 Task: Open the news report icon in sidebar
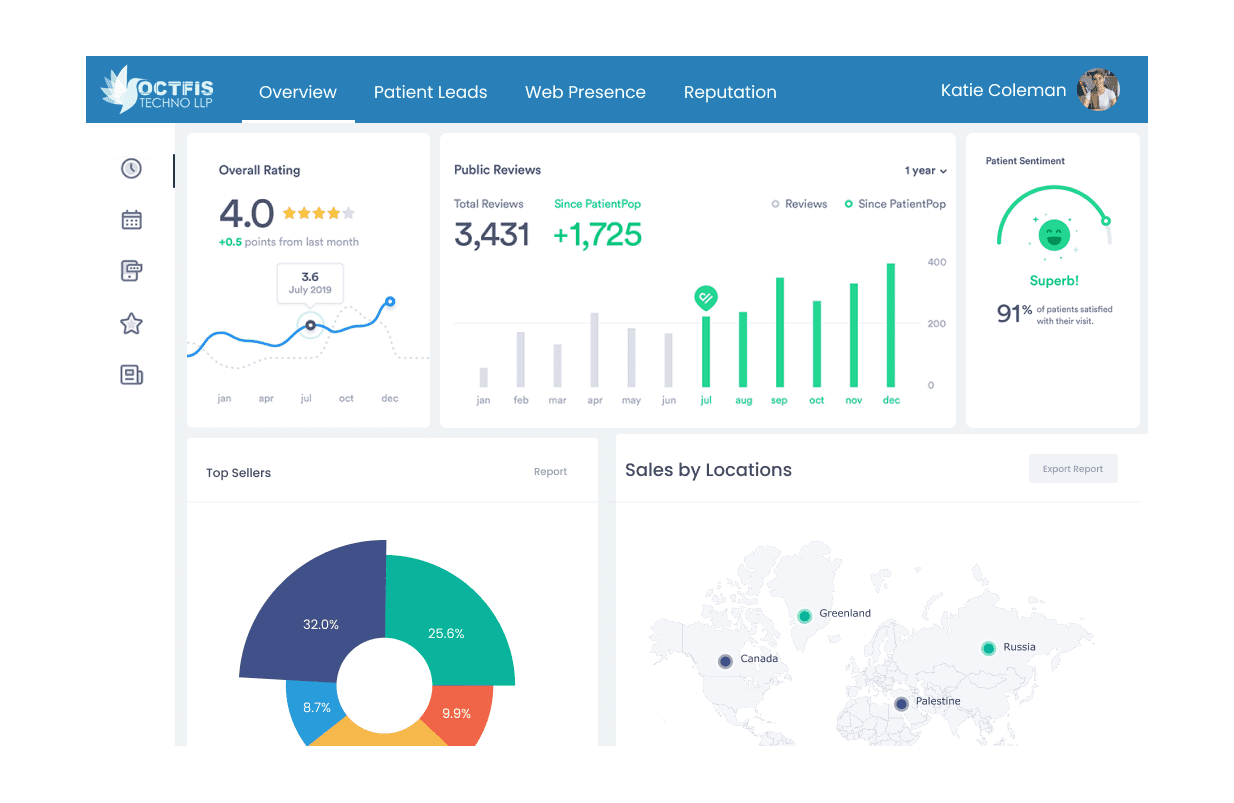131,374
